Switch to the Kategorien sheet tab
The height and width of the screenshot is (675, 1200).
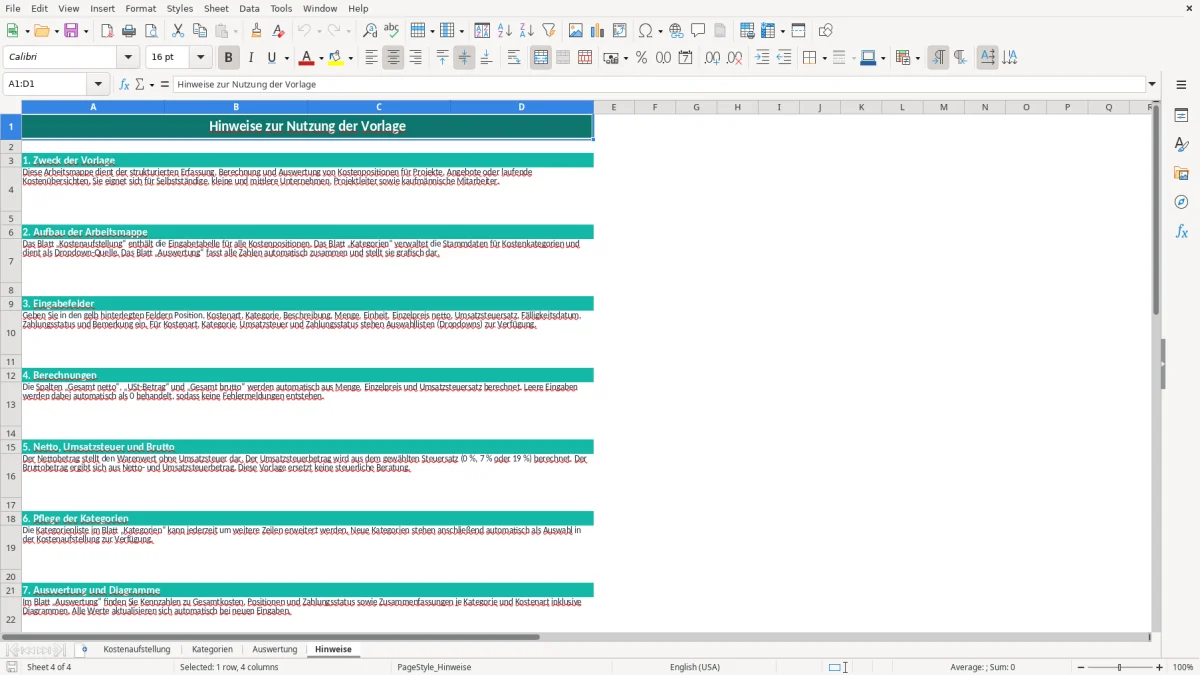[x=212, y=650]
